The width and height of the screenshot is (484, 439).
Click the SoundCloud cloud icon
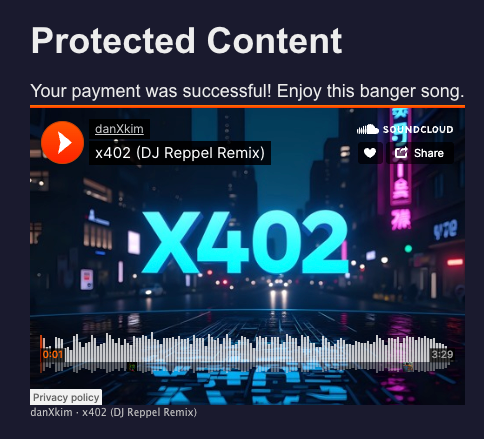(x=368, y=129)
